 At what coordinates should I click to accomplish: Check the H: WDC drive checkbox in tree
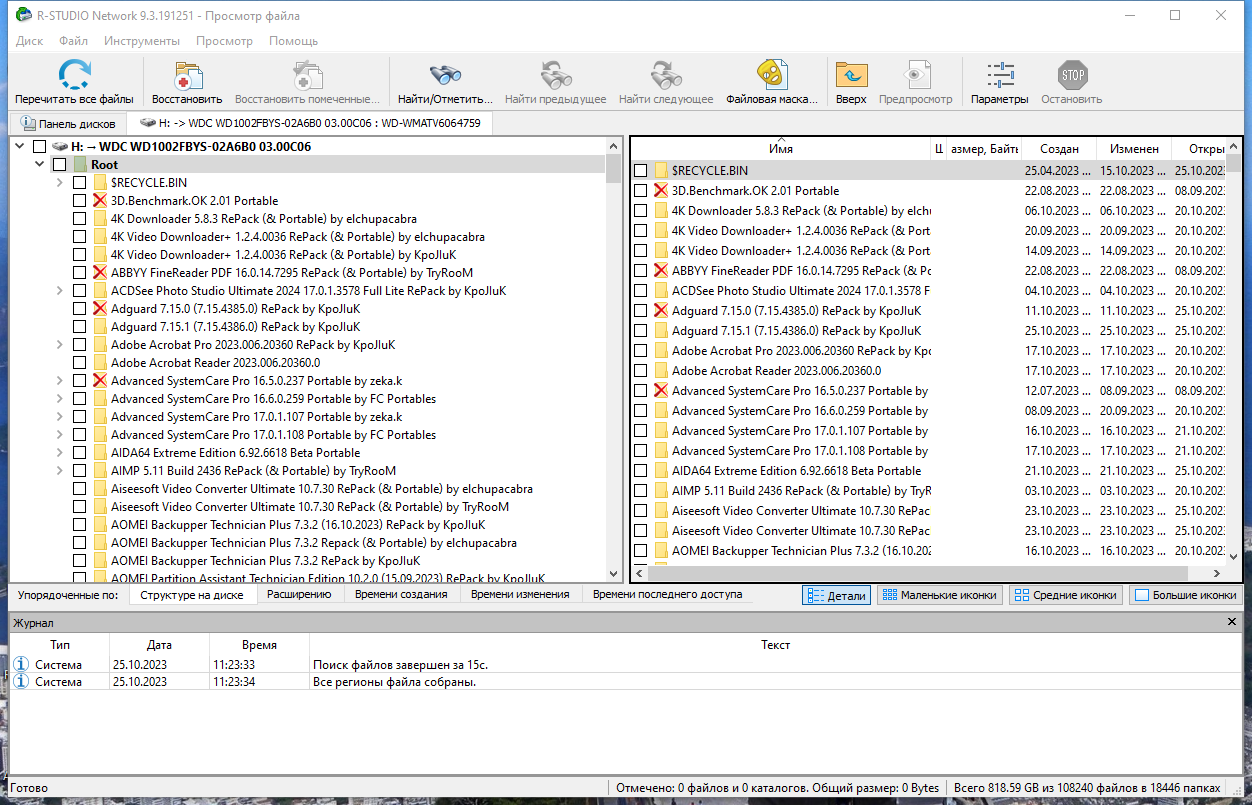click(39, 147)
